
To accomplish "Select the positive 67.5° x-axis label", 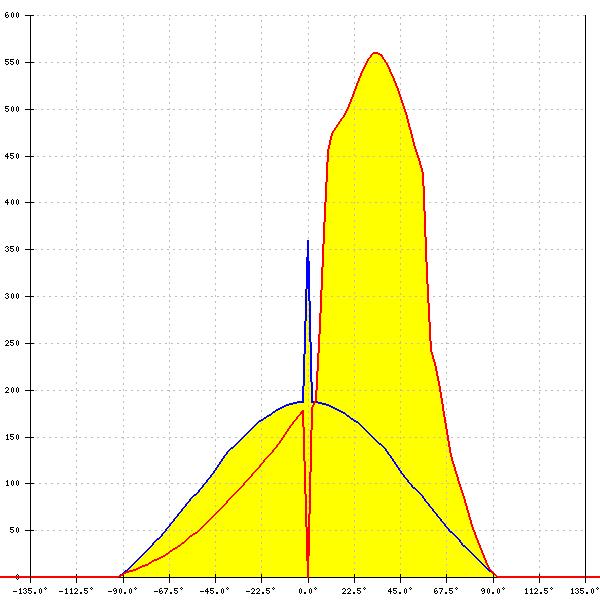I will [x=446, y=591].
